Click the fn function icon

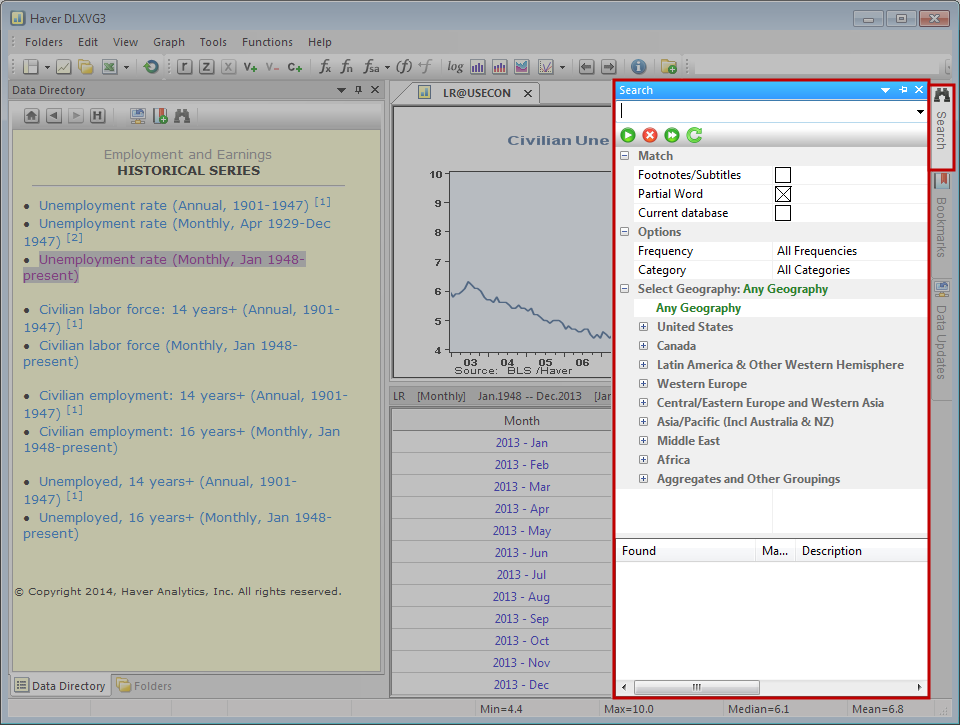click(347, 66)
